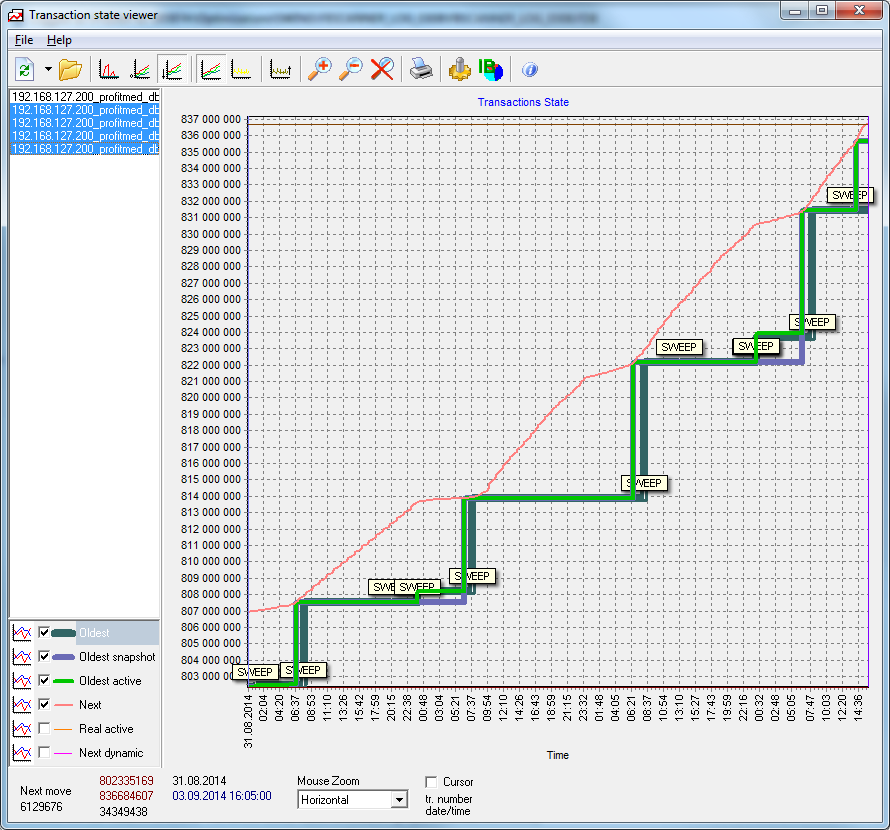Viewport: 890px width, 830px height.
Task: Click the SWEEP label at 822 000 000
Action: pos(680,347)
